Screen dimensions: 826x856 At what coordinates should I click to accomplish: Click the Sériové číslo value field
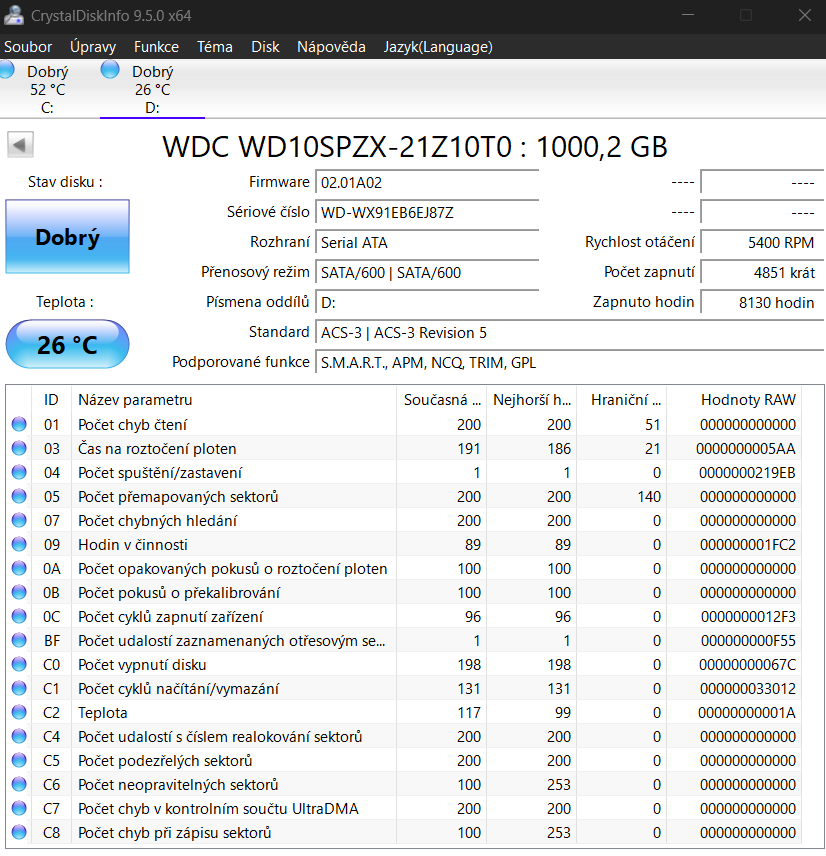coord(427,213)
